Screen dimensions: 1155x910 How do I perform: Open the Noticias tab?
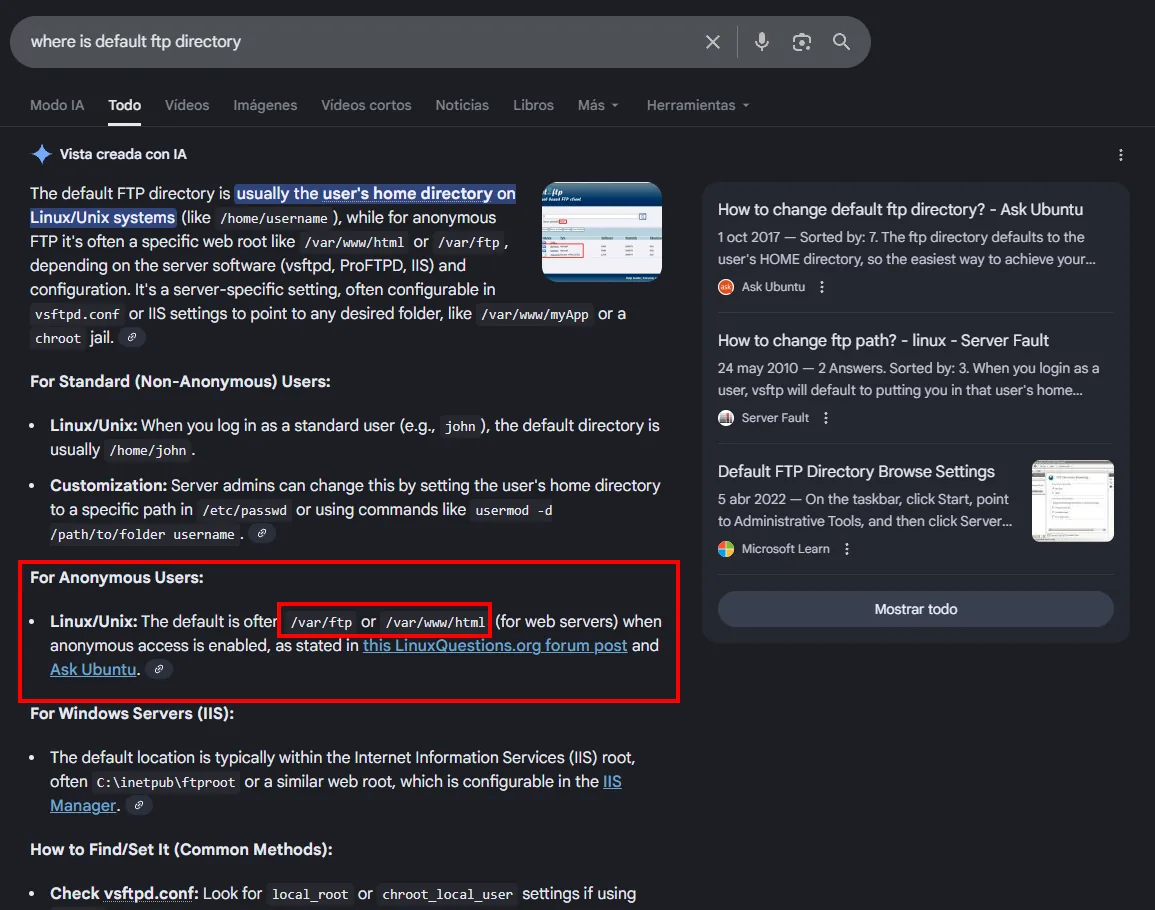coord(462,105)
